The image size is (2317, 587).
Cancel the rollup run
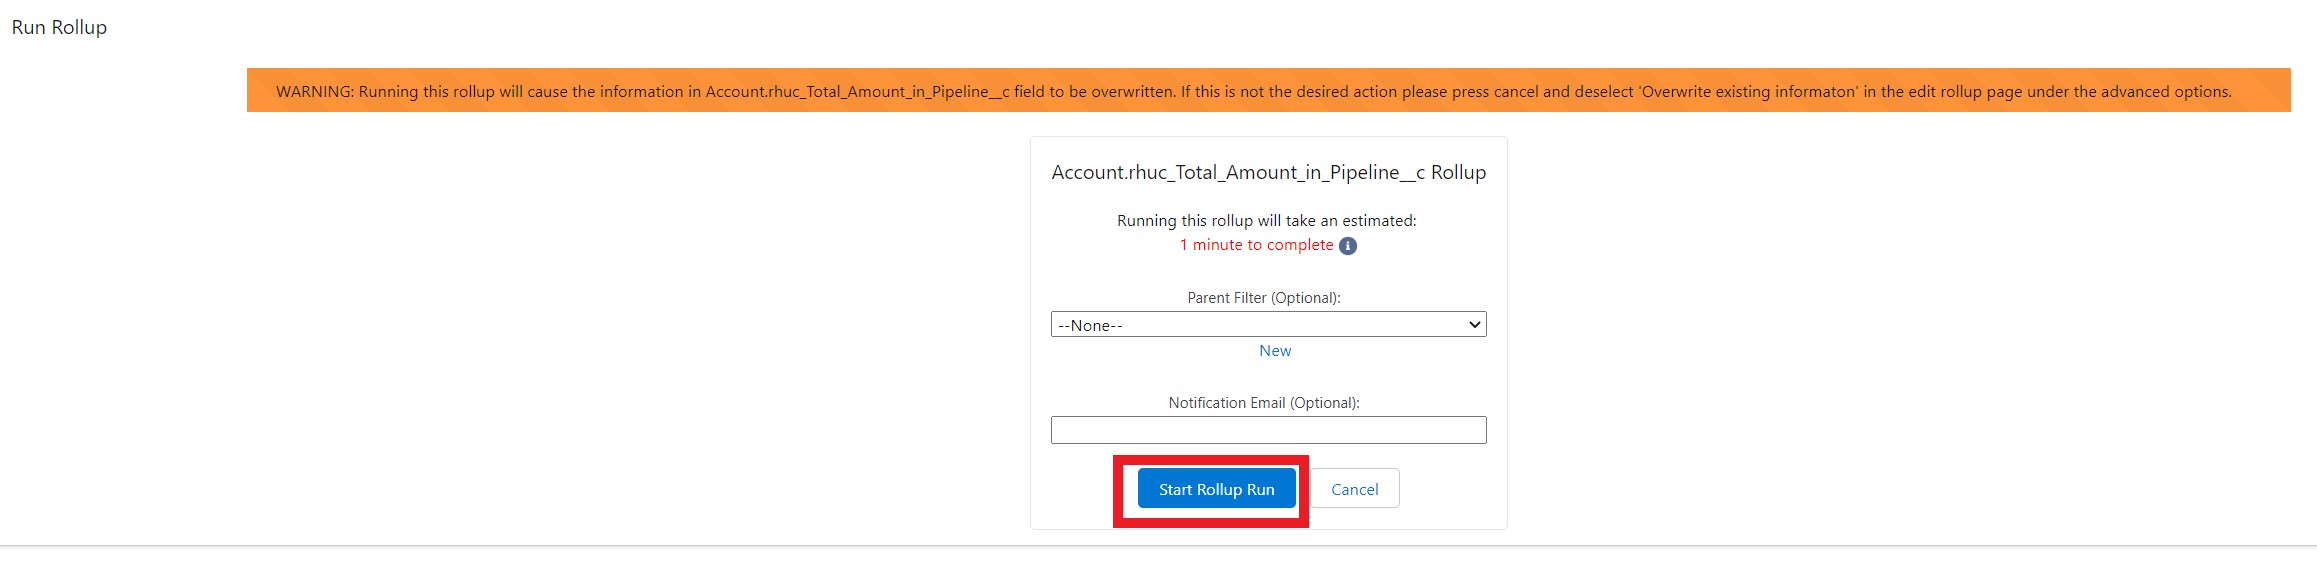1355,489
